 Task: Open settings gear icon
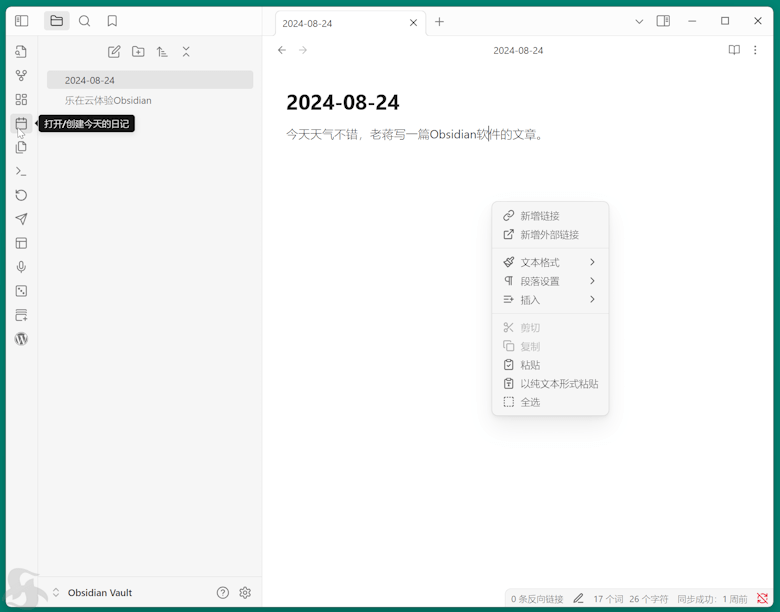(245, 593)
